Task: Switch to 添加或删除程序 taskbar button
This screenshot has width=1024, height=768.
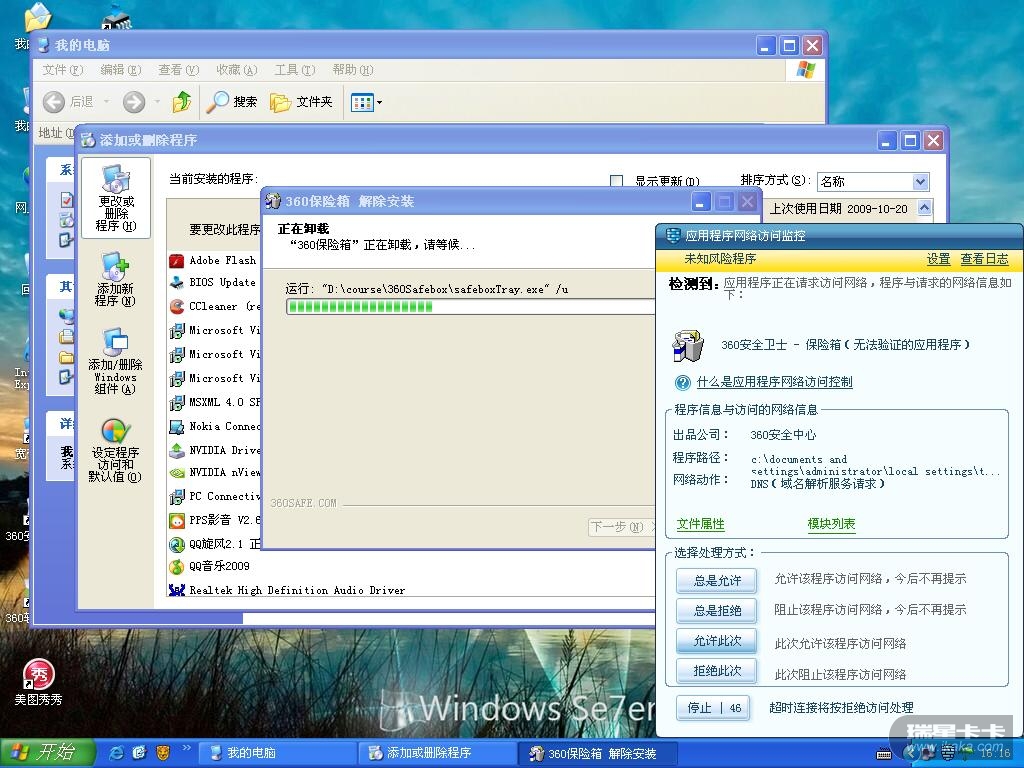Action: pos(436,753)
